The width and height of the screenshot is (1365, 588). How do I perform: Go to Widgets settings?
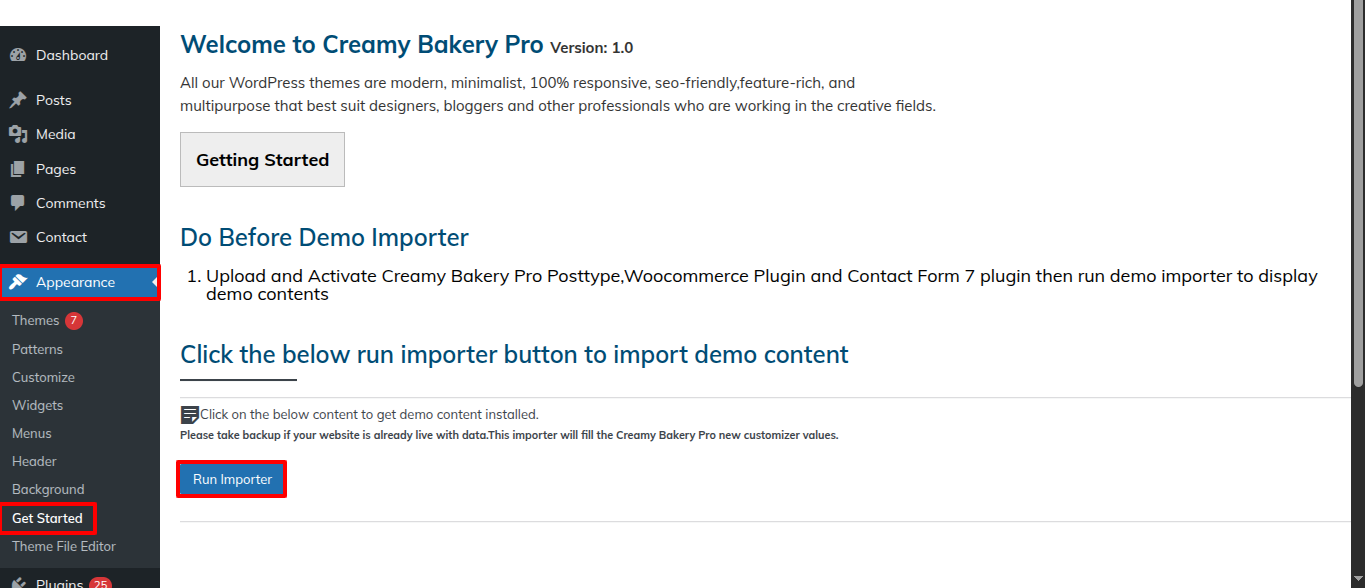coord(37,405)
